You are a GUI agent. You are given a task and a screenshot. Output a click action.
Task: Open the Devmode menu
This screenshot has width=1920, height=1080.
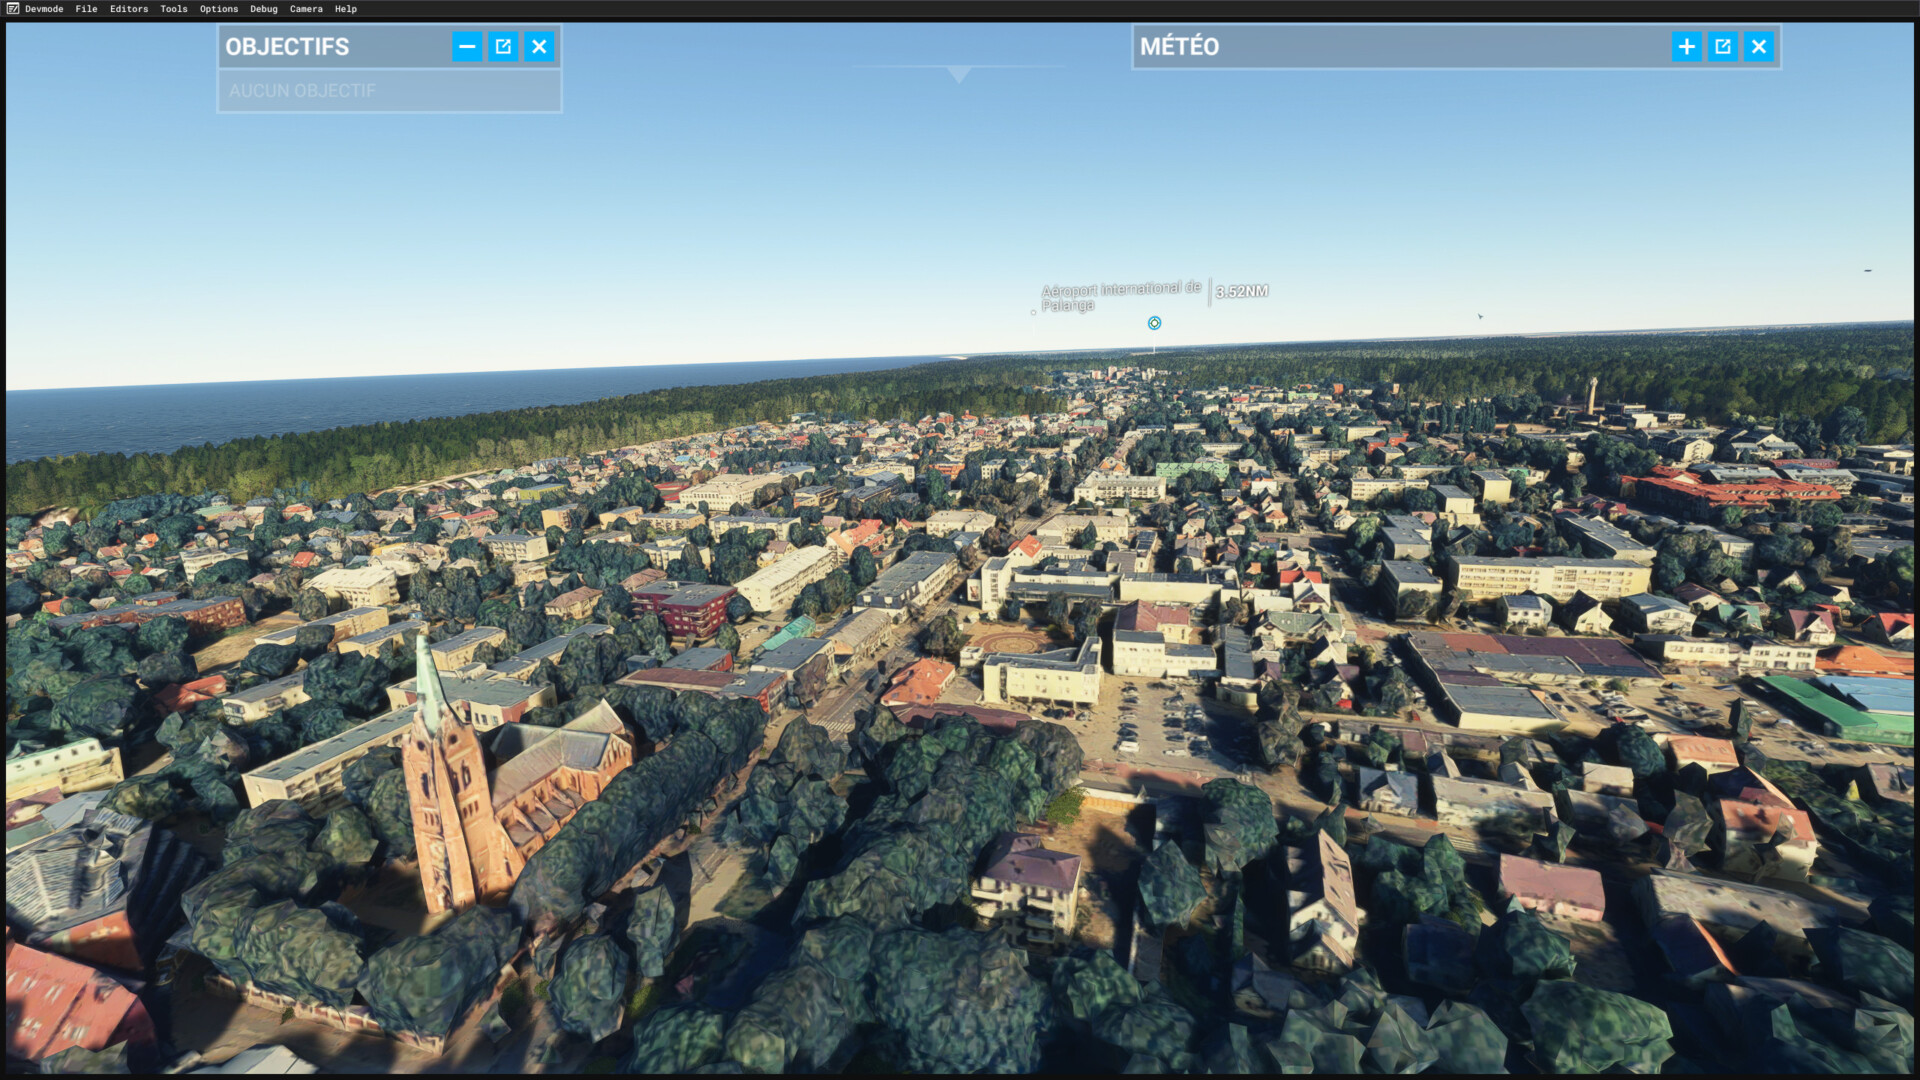(44, 9)
